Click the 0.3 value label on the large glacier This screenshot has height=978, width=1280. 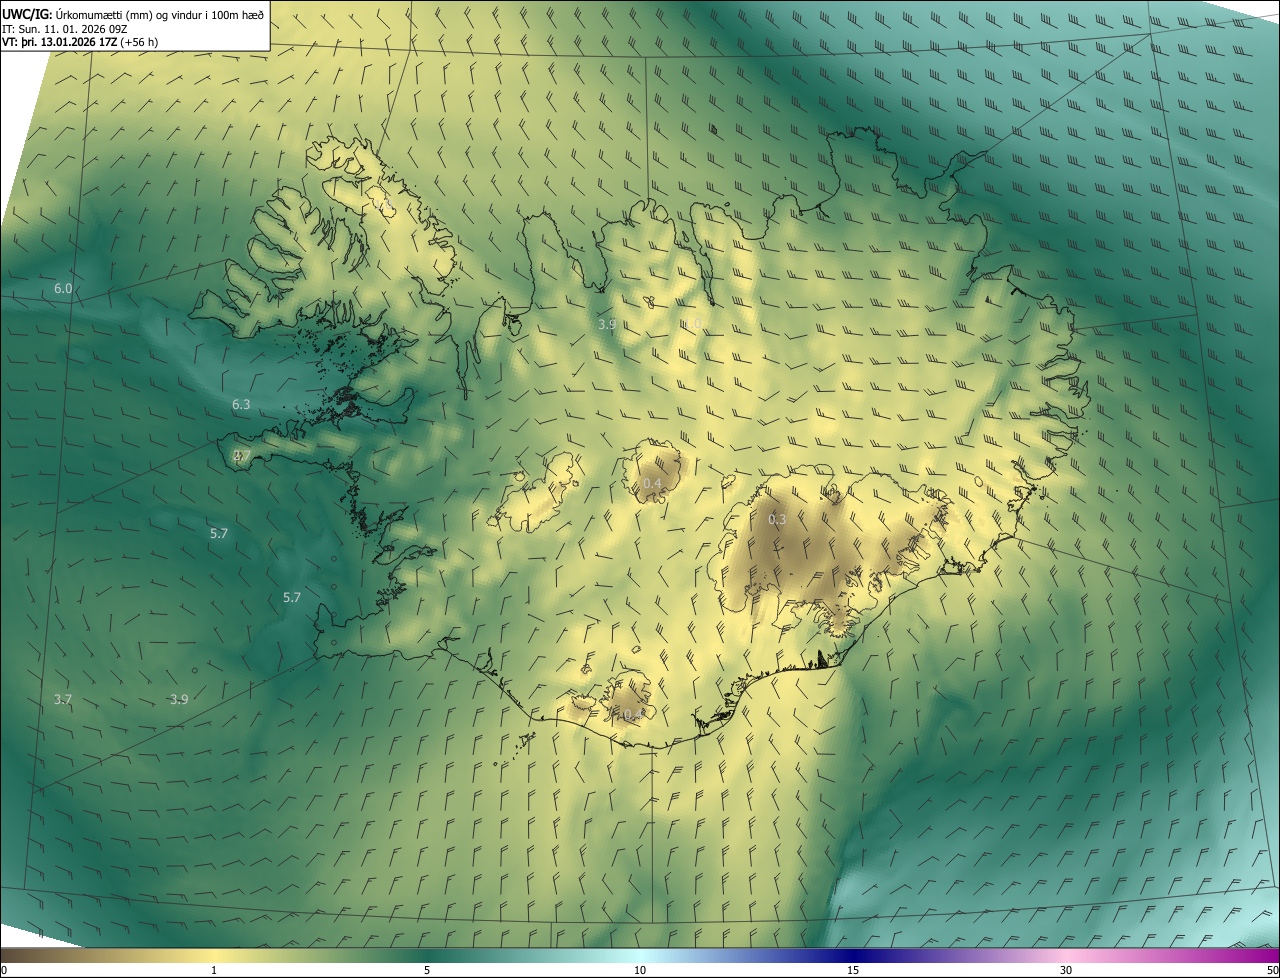[777, 519]
